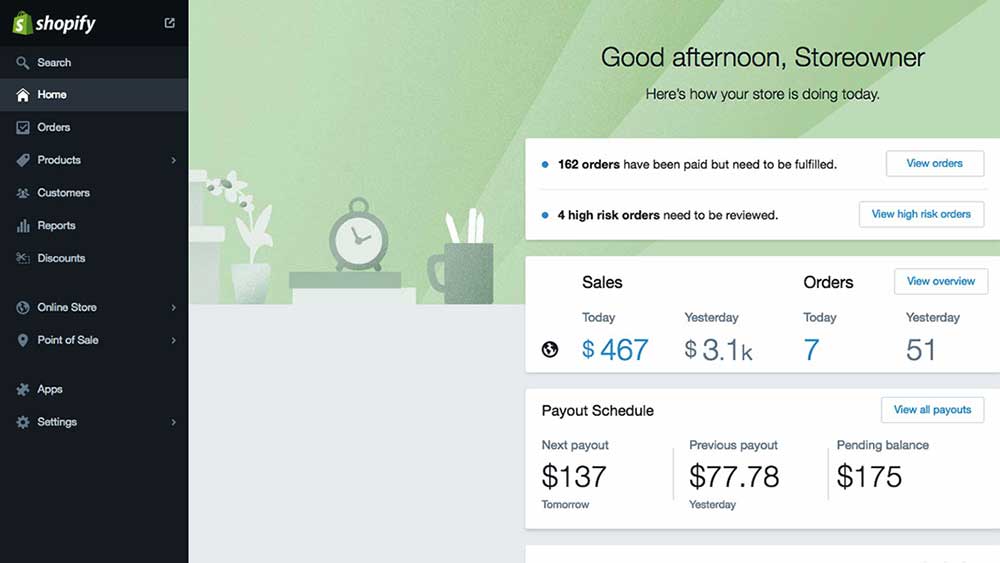
Task: Open Orders via the checkbox icon
Action: point(22,128)
